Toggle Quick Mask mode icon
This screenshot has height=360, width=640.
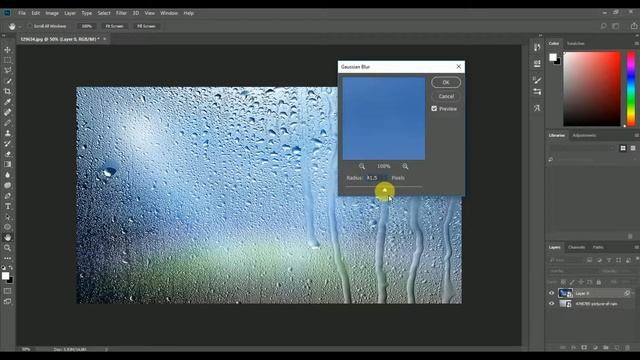coord(8,291)
